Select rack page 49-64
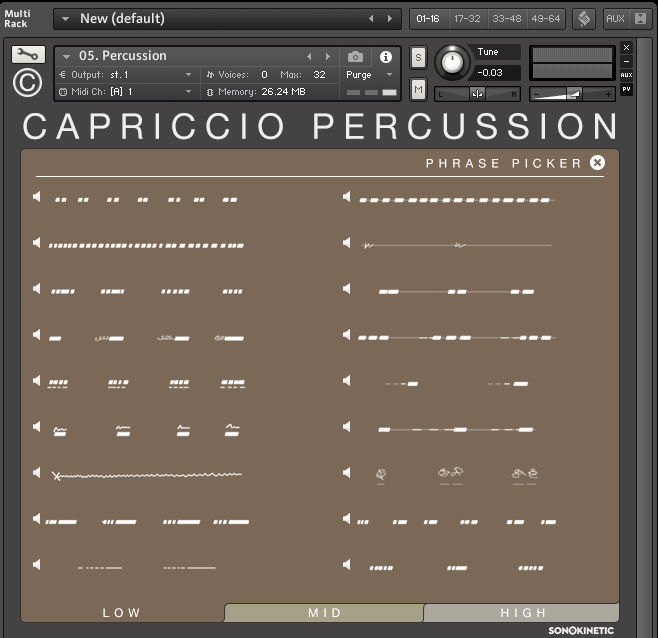Screen dimensions: 658x638 click(546, 19)
